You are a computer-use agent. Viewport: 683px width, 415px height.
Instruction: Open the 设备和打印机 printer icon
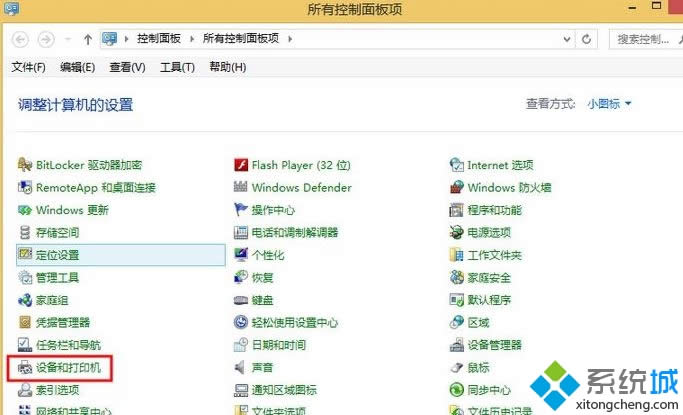point(25,368)
